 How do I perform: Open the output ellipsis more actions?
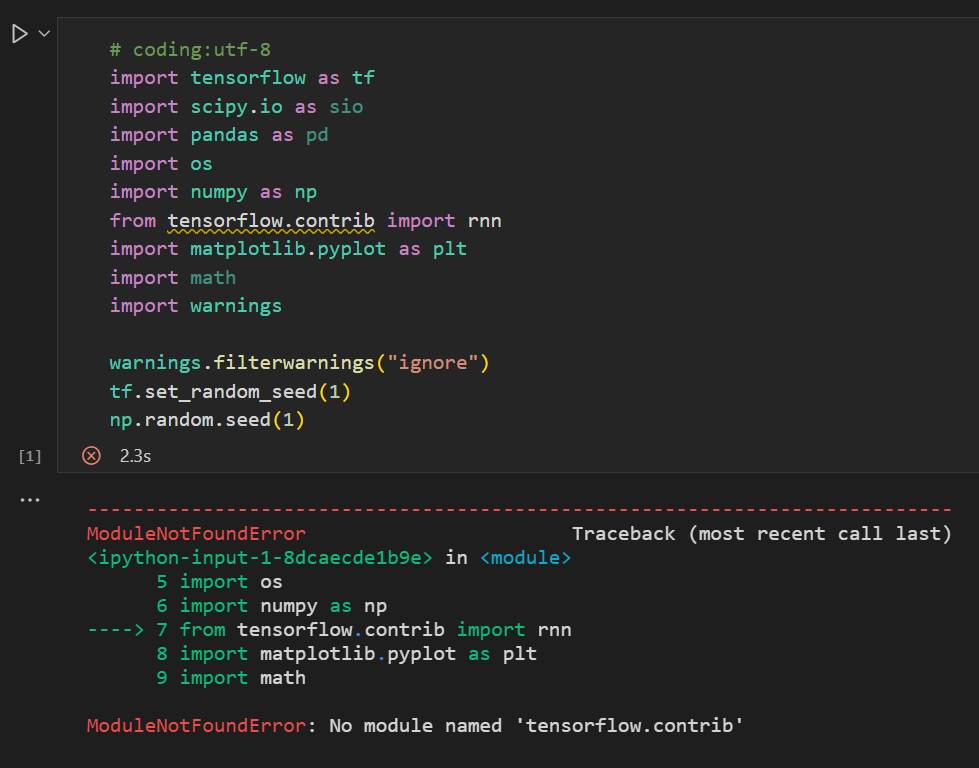(x=30, y=499)
